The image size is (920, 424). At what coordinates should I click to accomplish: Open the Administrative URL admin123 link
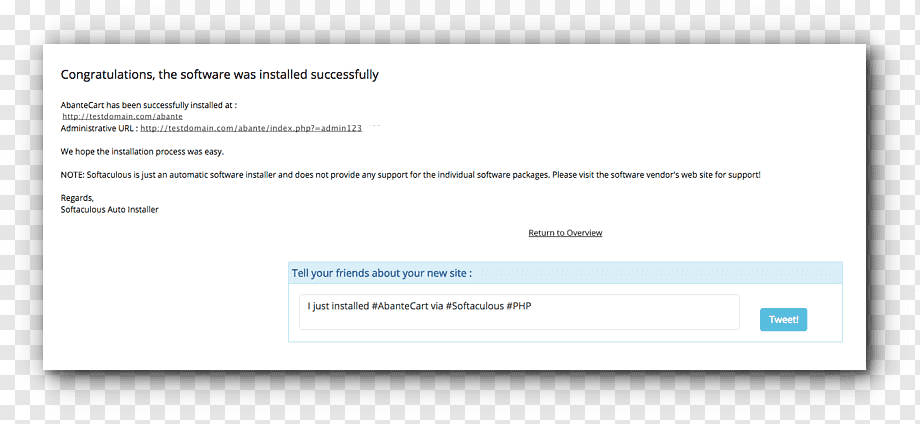[251, 128]
